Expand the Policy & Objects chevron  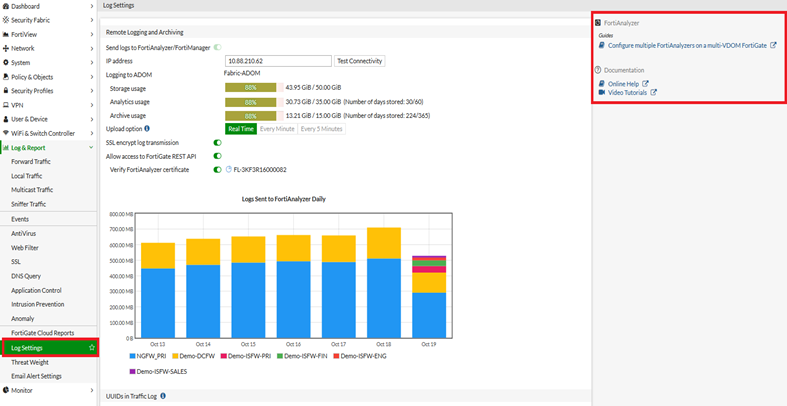point(92,77)
